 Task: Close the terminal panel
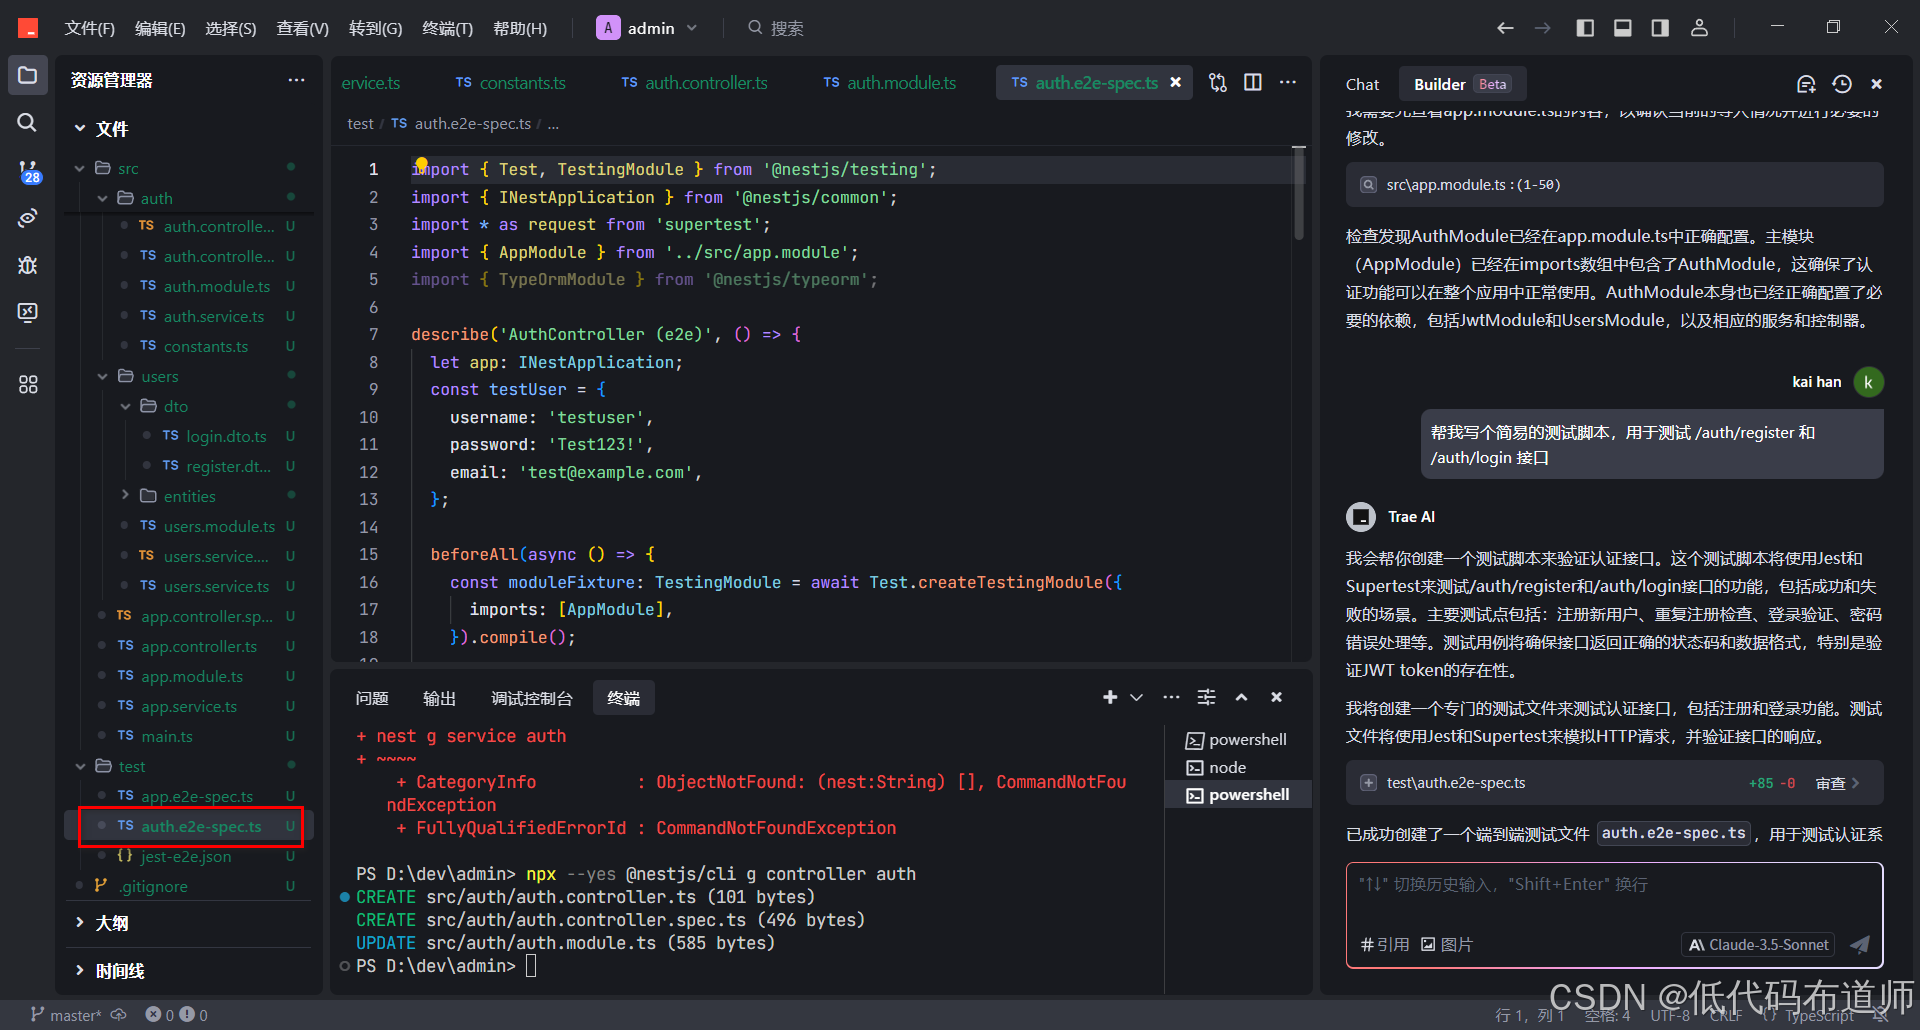1276,697
